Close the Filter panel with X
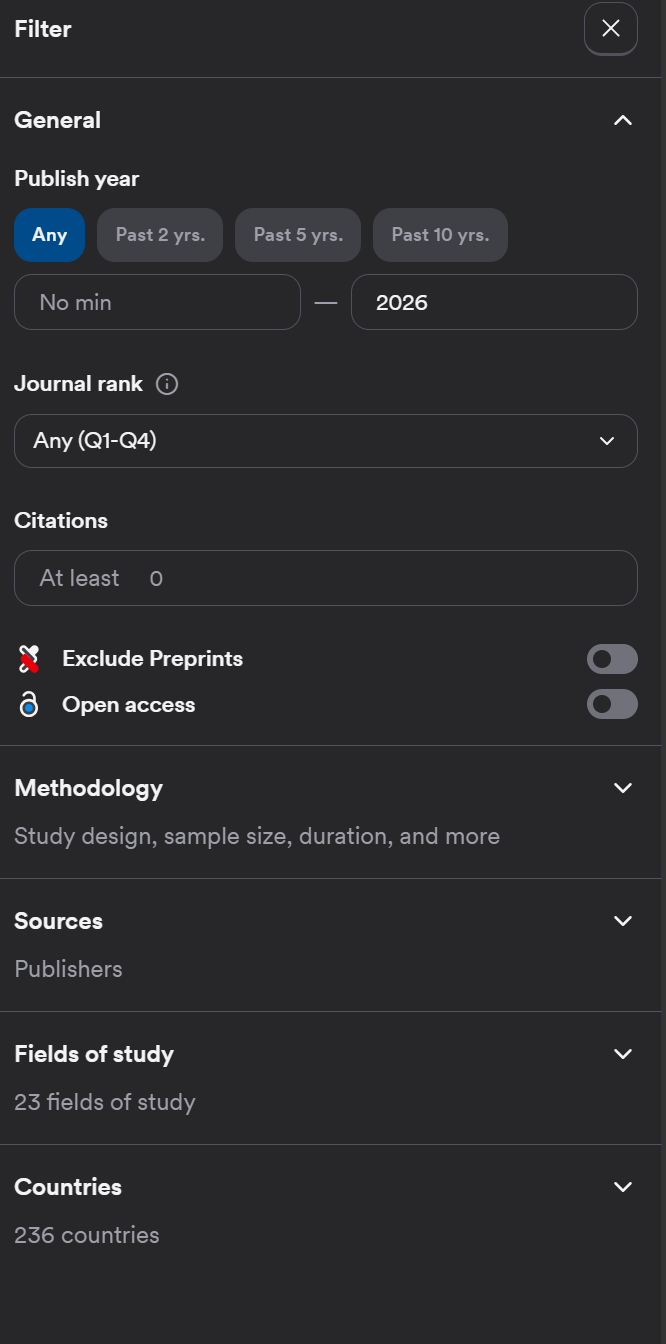The image size is (666, 1344). pos(611,29)
